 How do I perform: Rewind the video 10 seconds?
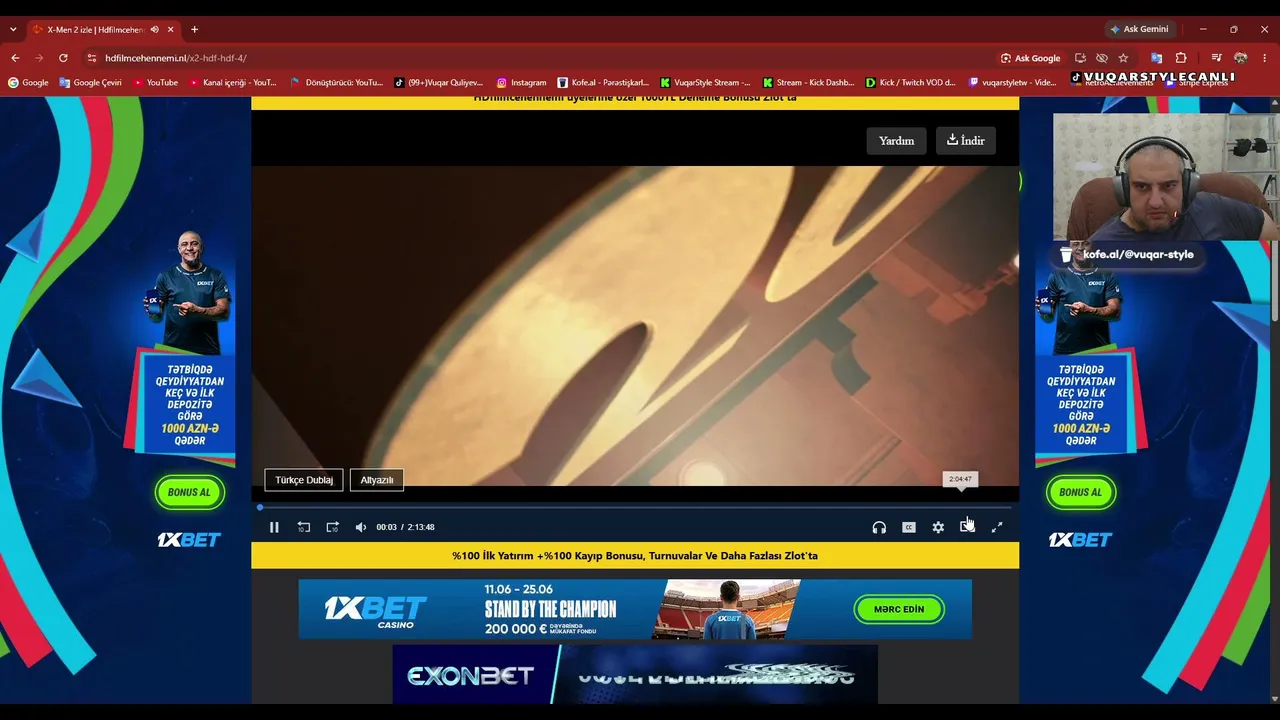304,527
